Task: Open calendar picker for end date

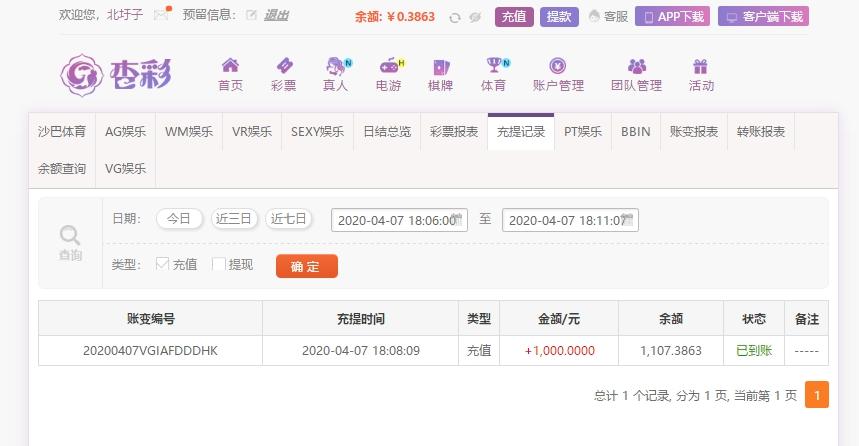Action: pos(628,220)
